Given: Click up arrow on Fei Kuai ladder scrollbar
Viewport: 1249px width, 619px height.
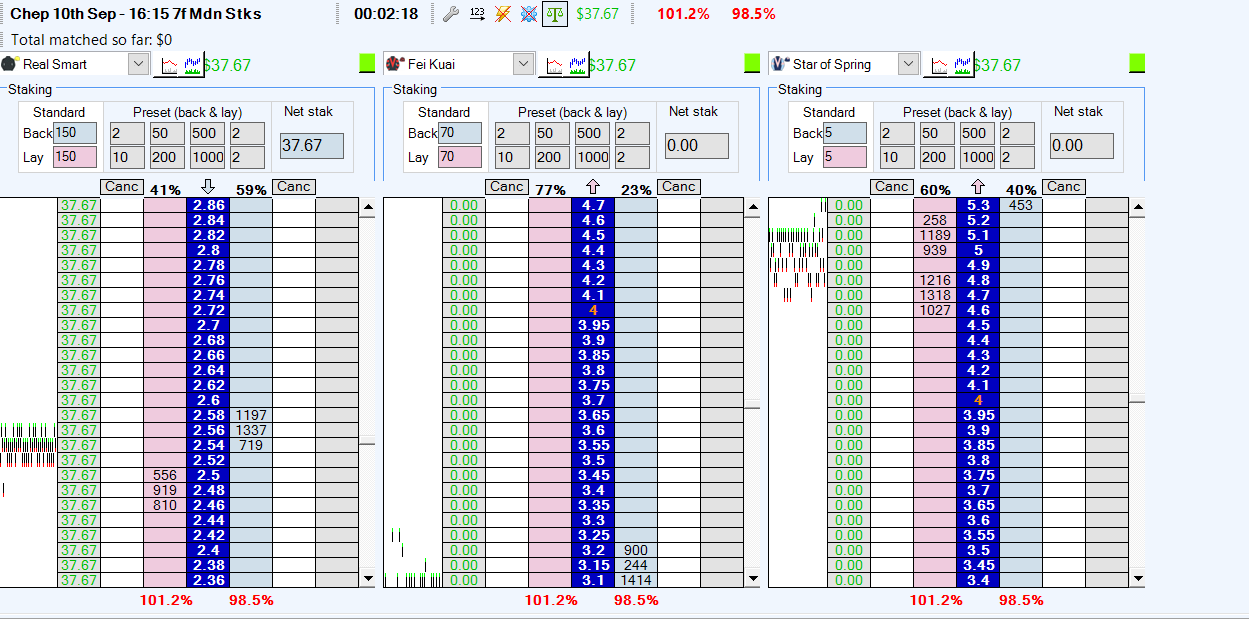Looking at the screenshot, I should pyautogui.click(x=752, y=207).
